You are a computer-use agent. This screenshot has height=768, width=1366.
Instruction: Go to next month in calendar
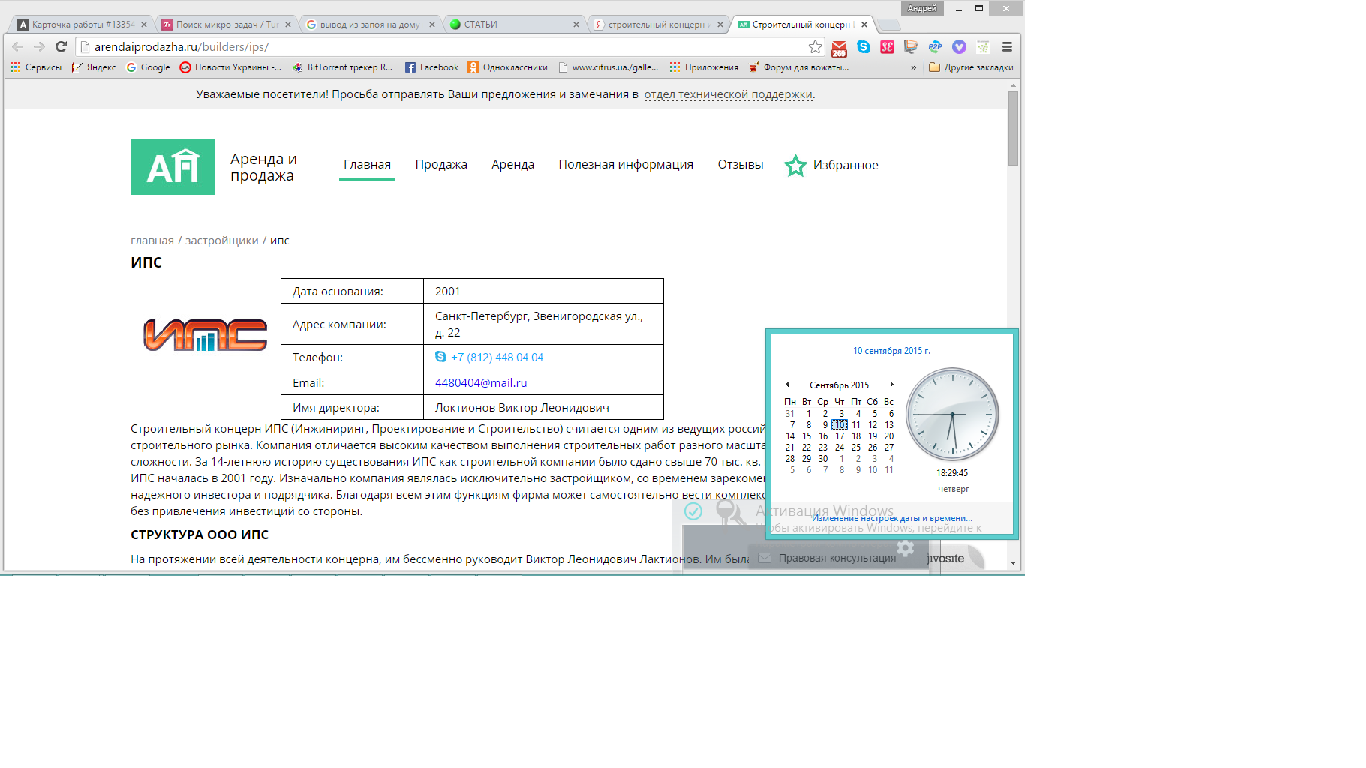click(x=892, y=384)
